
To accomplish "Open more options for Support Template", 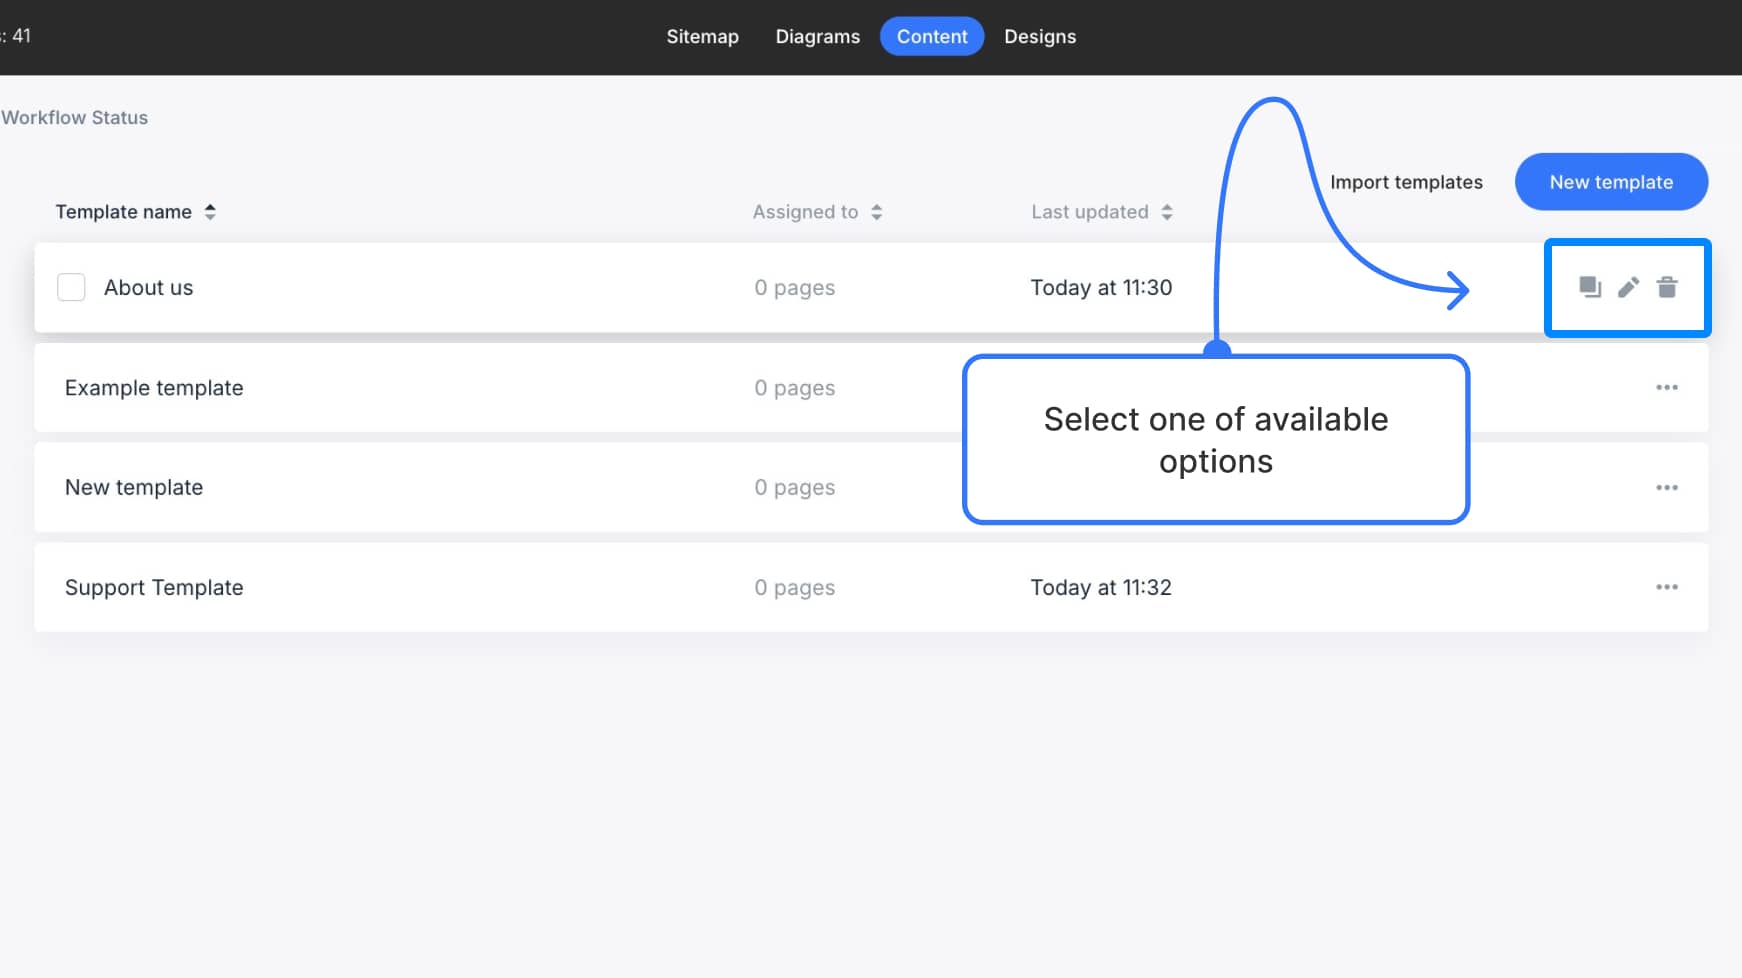I will (x=1667, y=587).
